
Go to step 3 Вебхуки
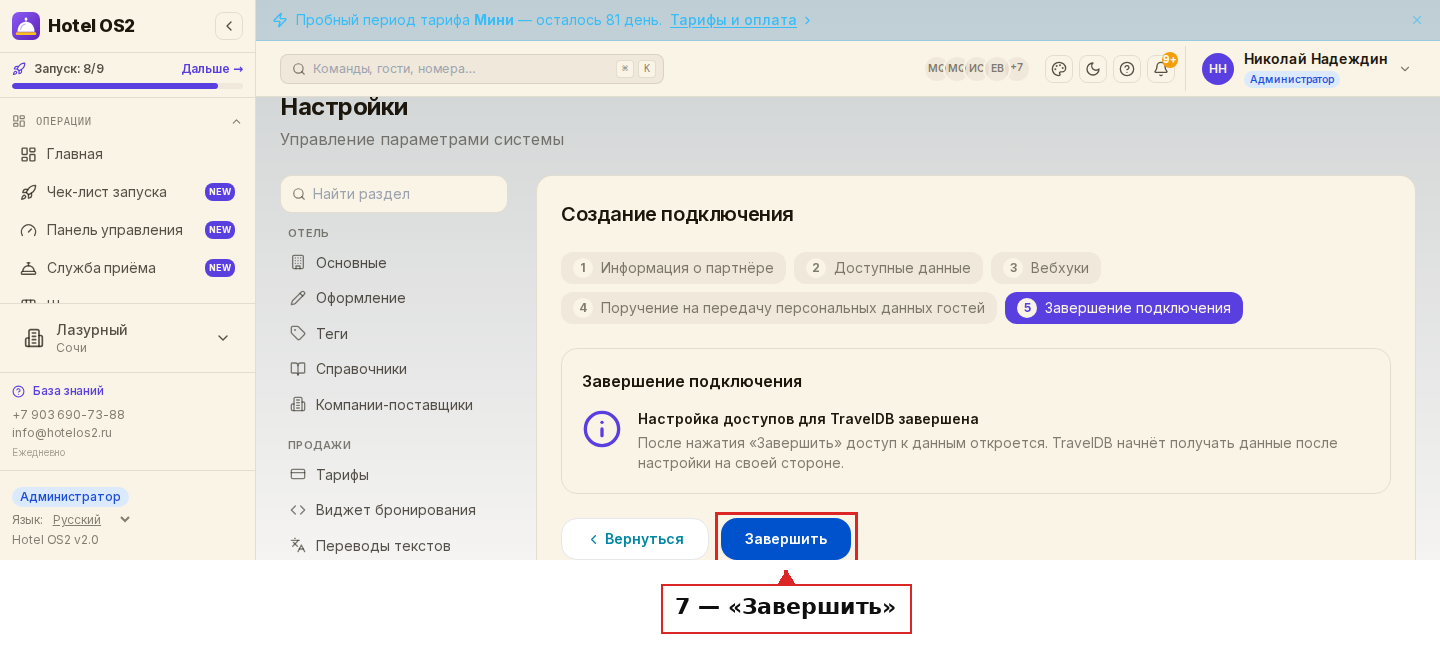point(1046,268)
